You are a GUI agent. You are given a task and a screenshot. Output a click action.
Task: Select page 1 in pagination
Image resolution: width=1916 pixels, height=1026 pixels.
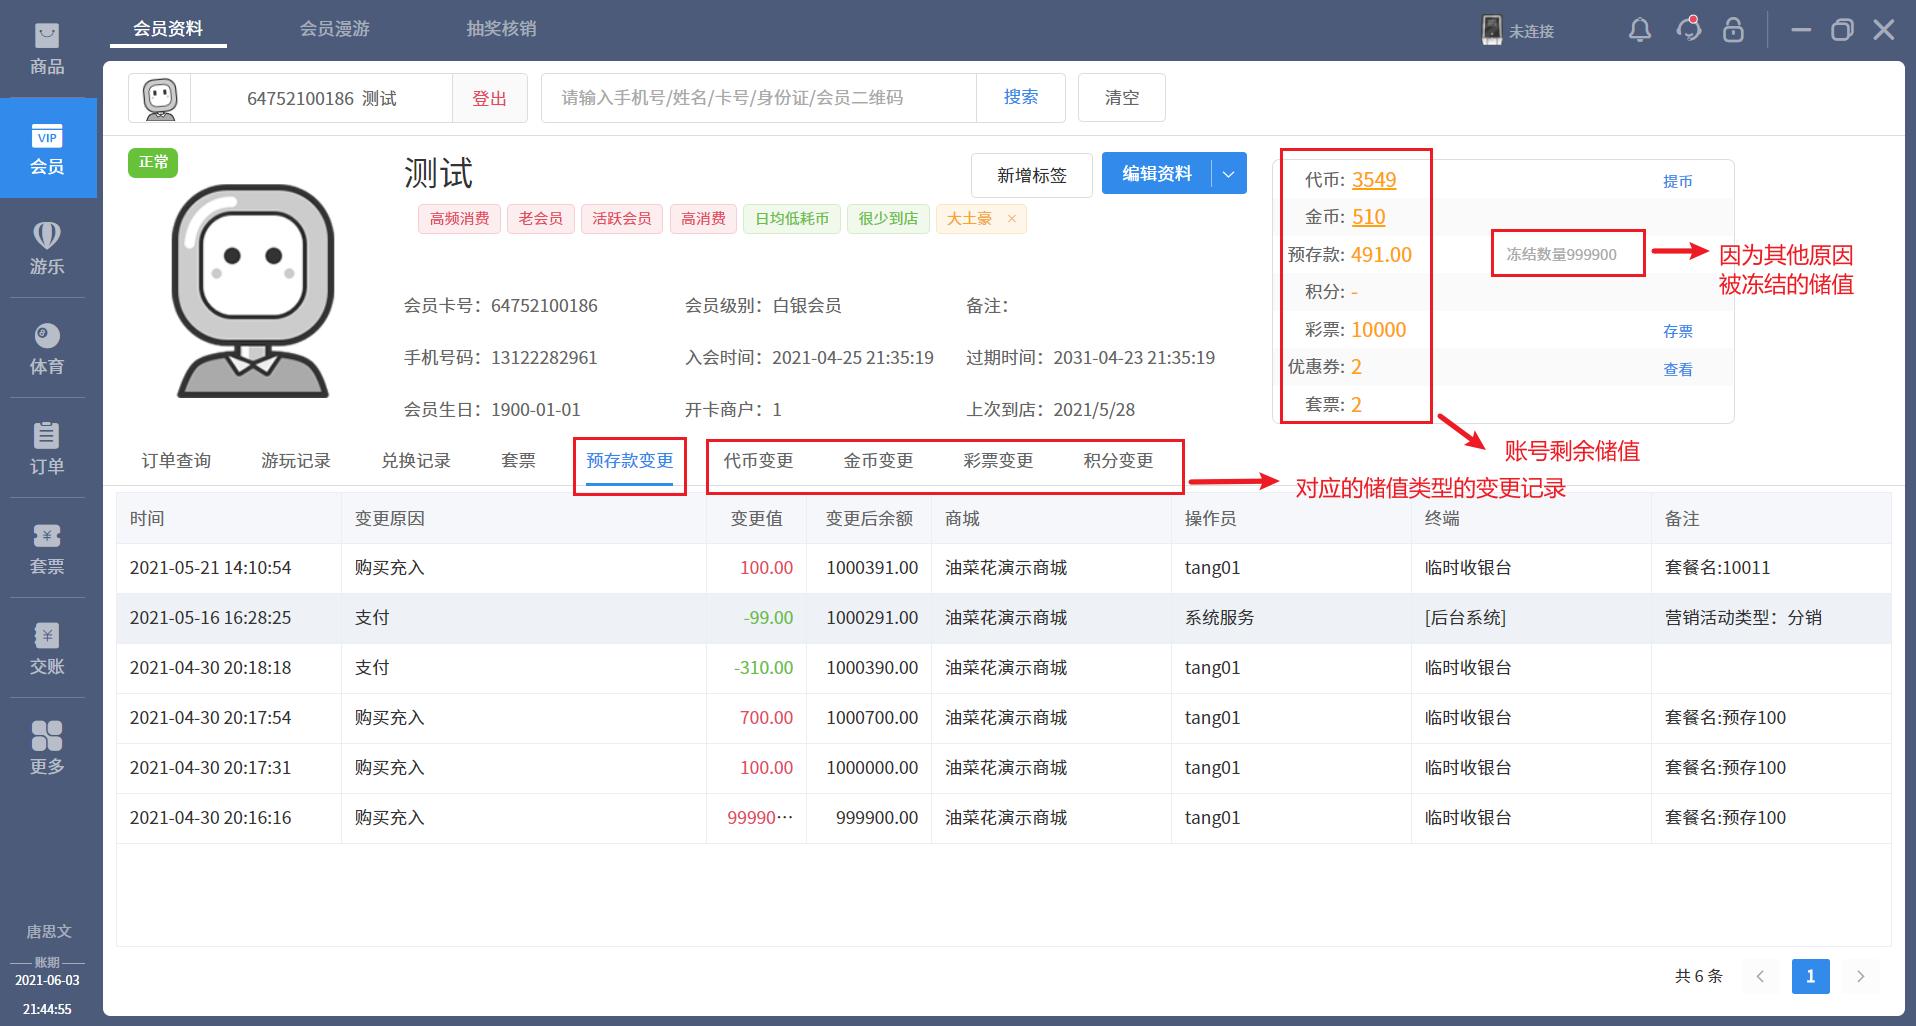[x=1810, y=976]
